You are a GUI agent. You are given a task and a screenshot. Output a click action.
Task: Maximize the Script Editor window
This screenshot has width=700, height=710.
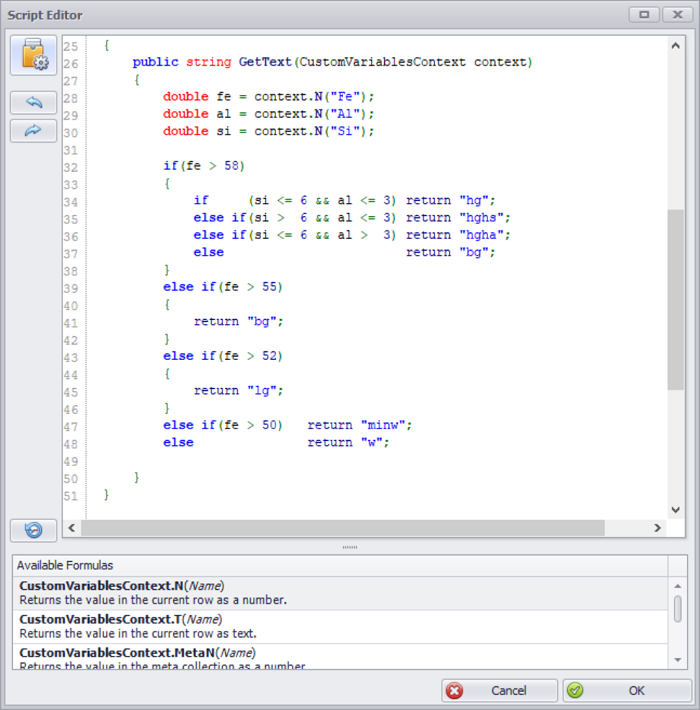(x=644, y=15)
